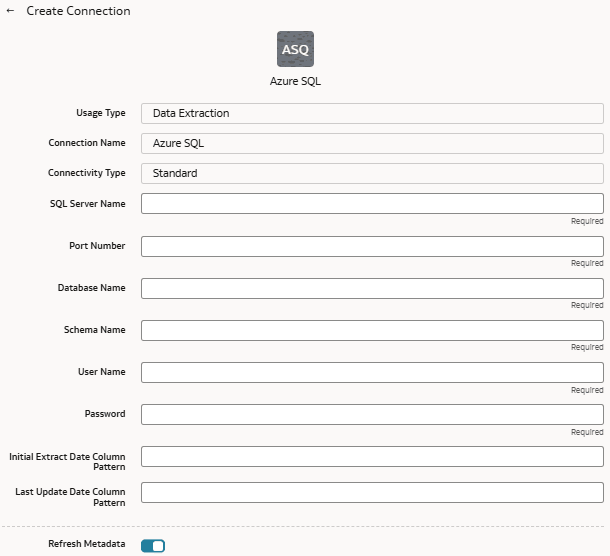Click the Connectivity Type label

click(x=86, y=173)
